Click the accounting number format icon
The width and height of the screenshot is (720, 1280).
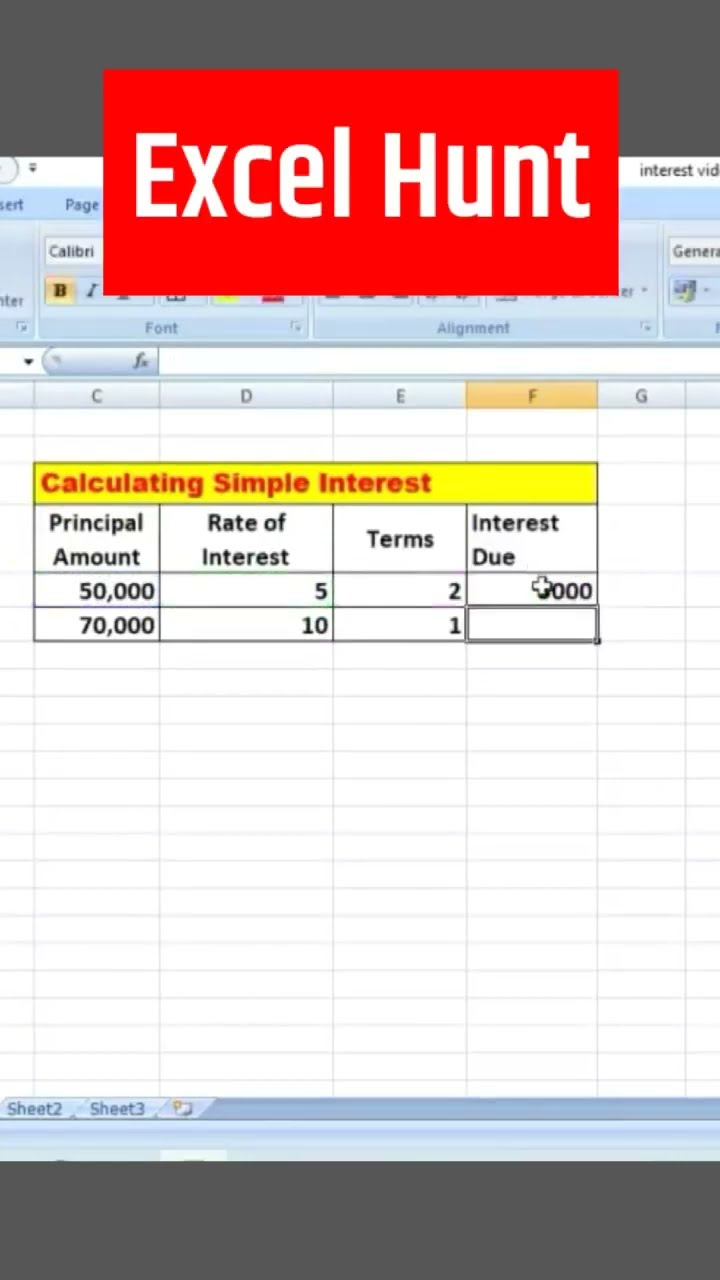point(685,291)
